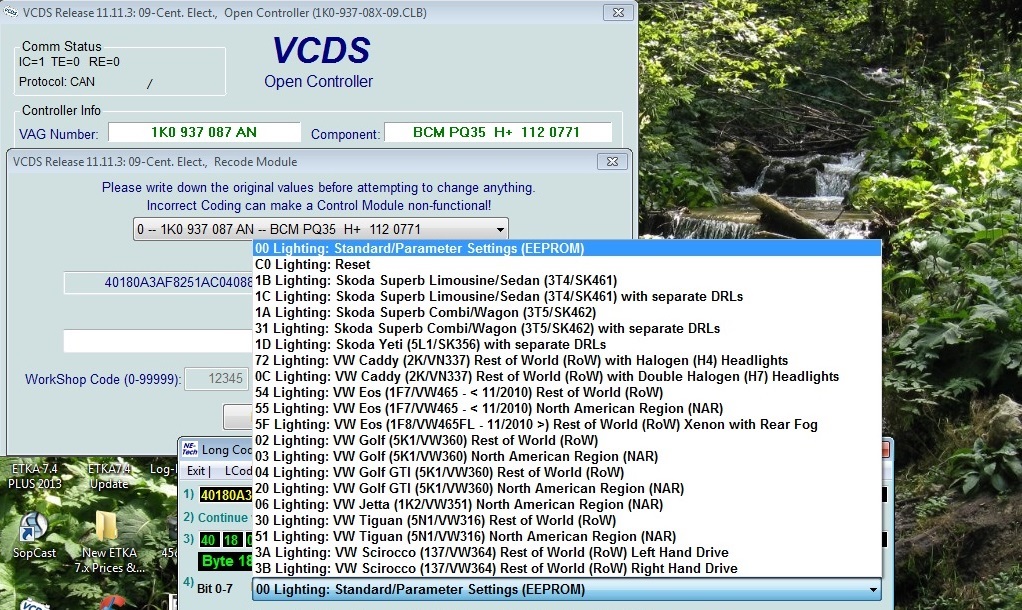
Task: Select the New ETKA 7.x Prices folder
Action: point(109,542)
